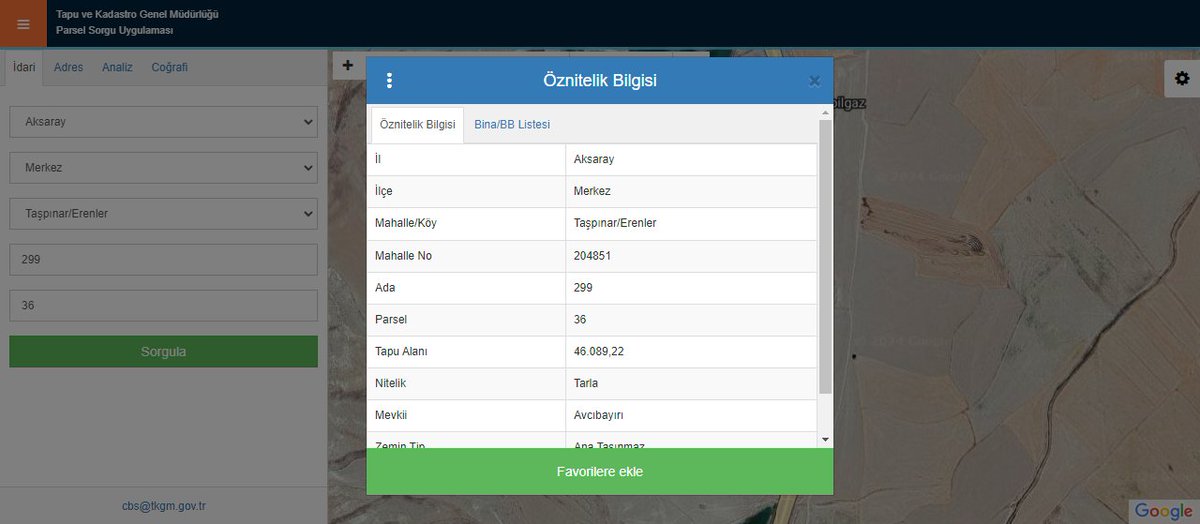Open the Merkez district dropdown
Viewport: 1200px width, 524px height.
pyautogui.click(x=164, y=167)
